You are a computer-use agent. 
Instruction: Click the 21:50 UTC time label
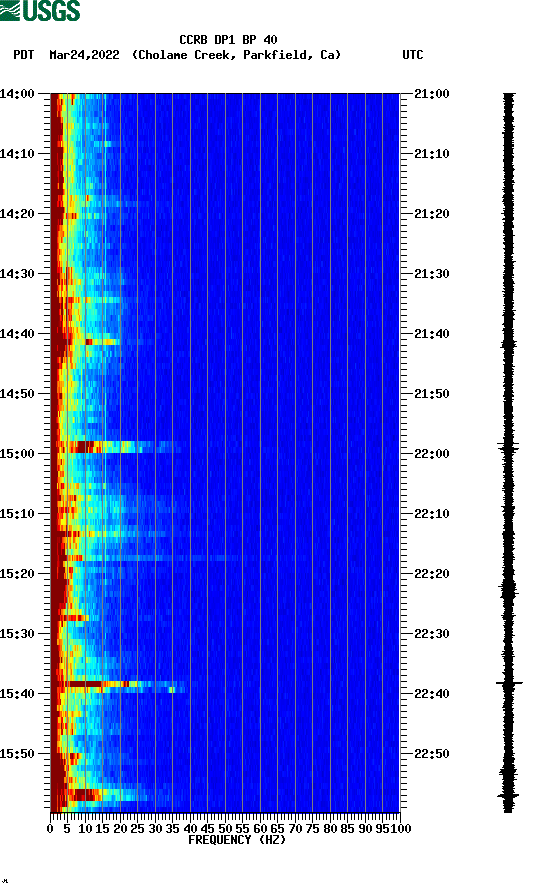431,394
